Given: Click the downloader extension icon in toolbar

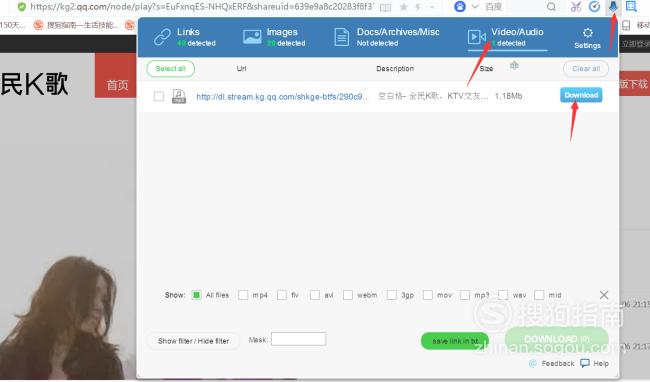Looking at the screenshot, I should [x=613, y=6].
